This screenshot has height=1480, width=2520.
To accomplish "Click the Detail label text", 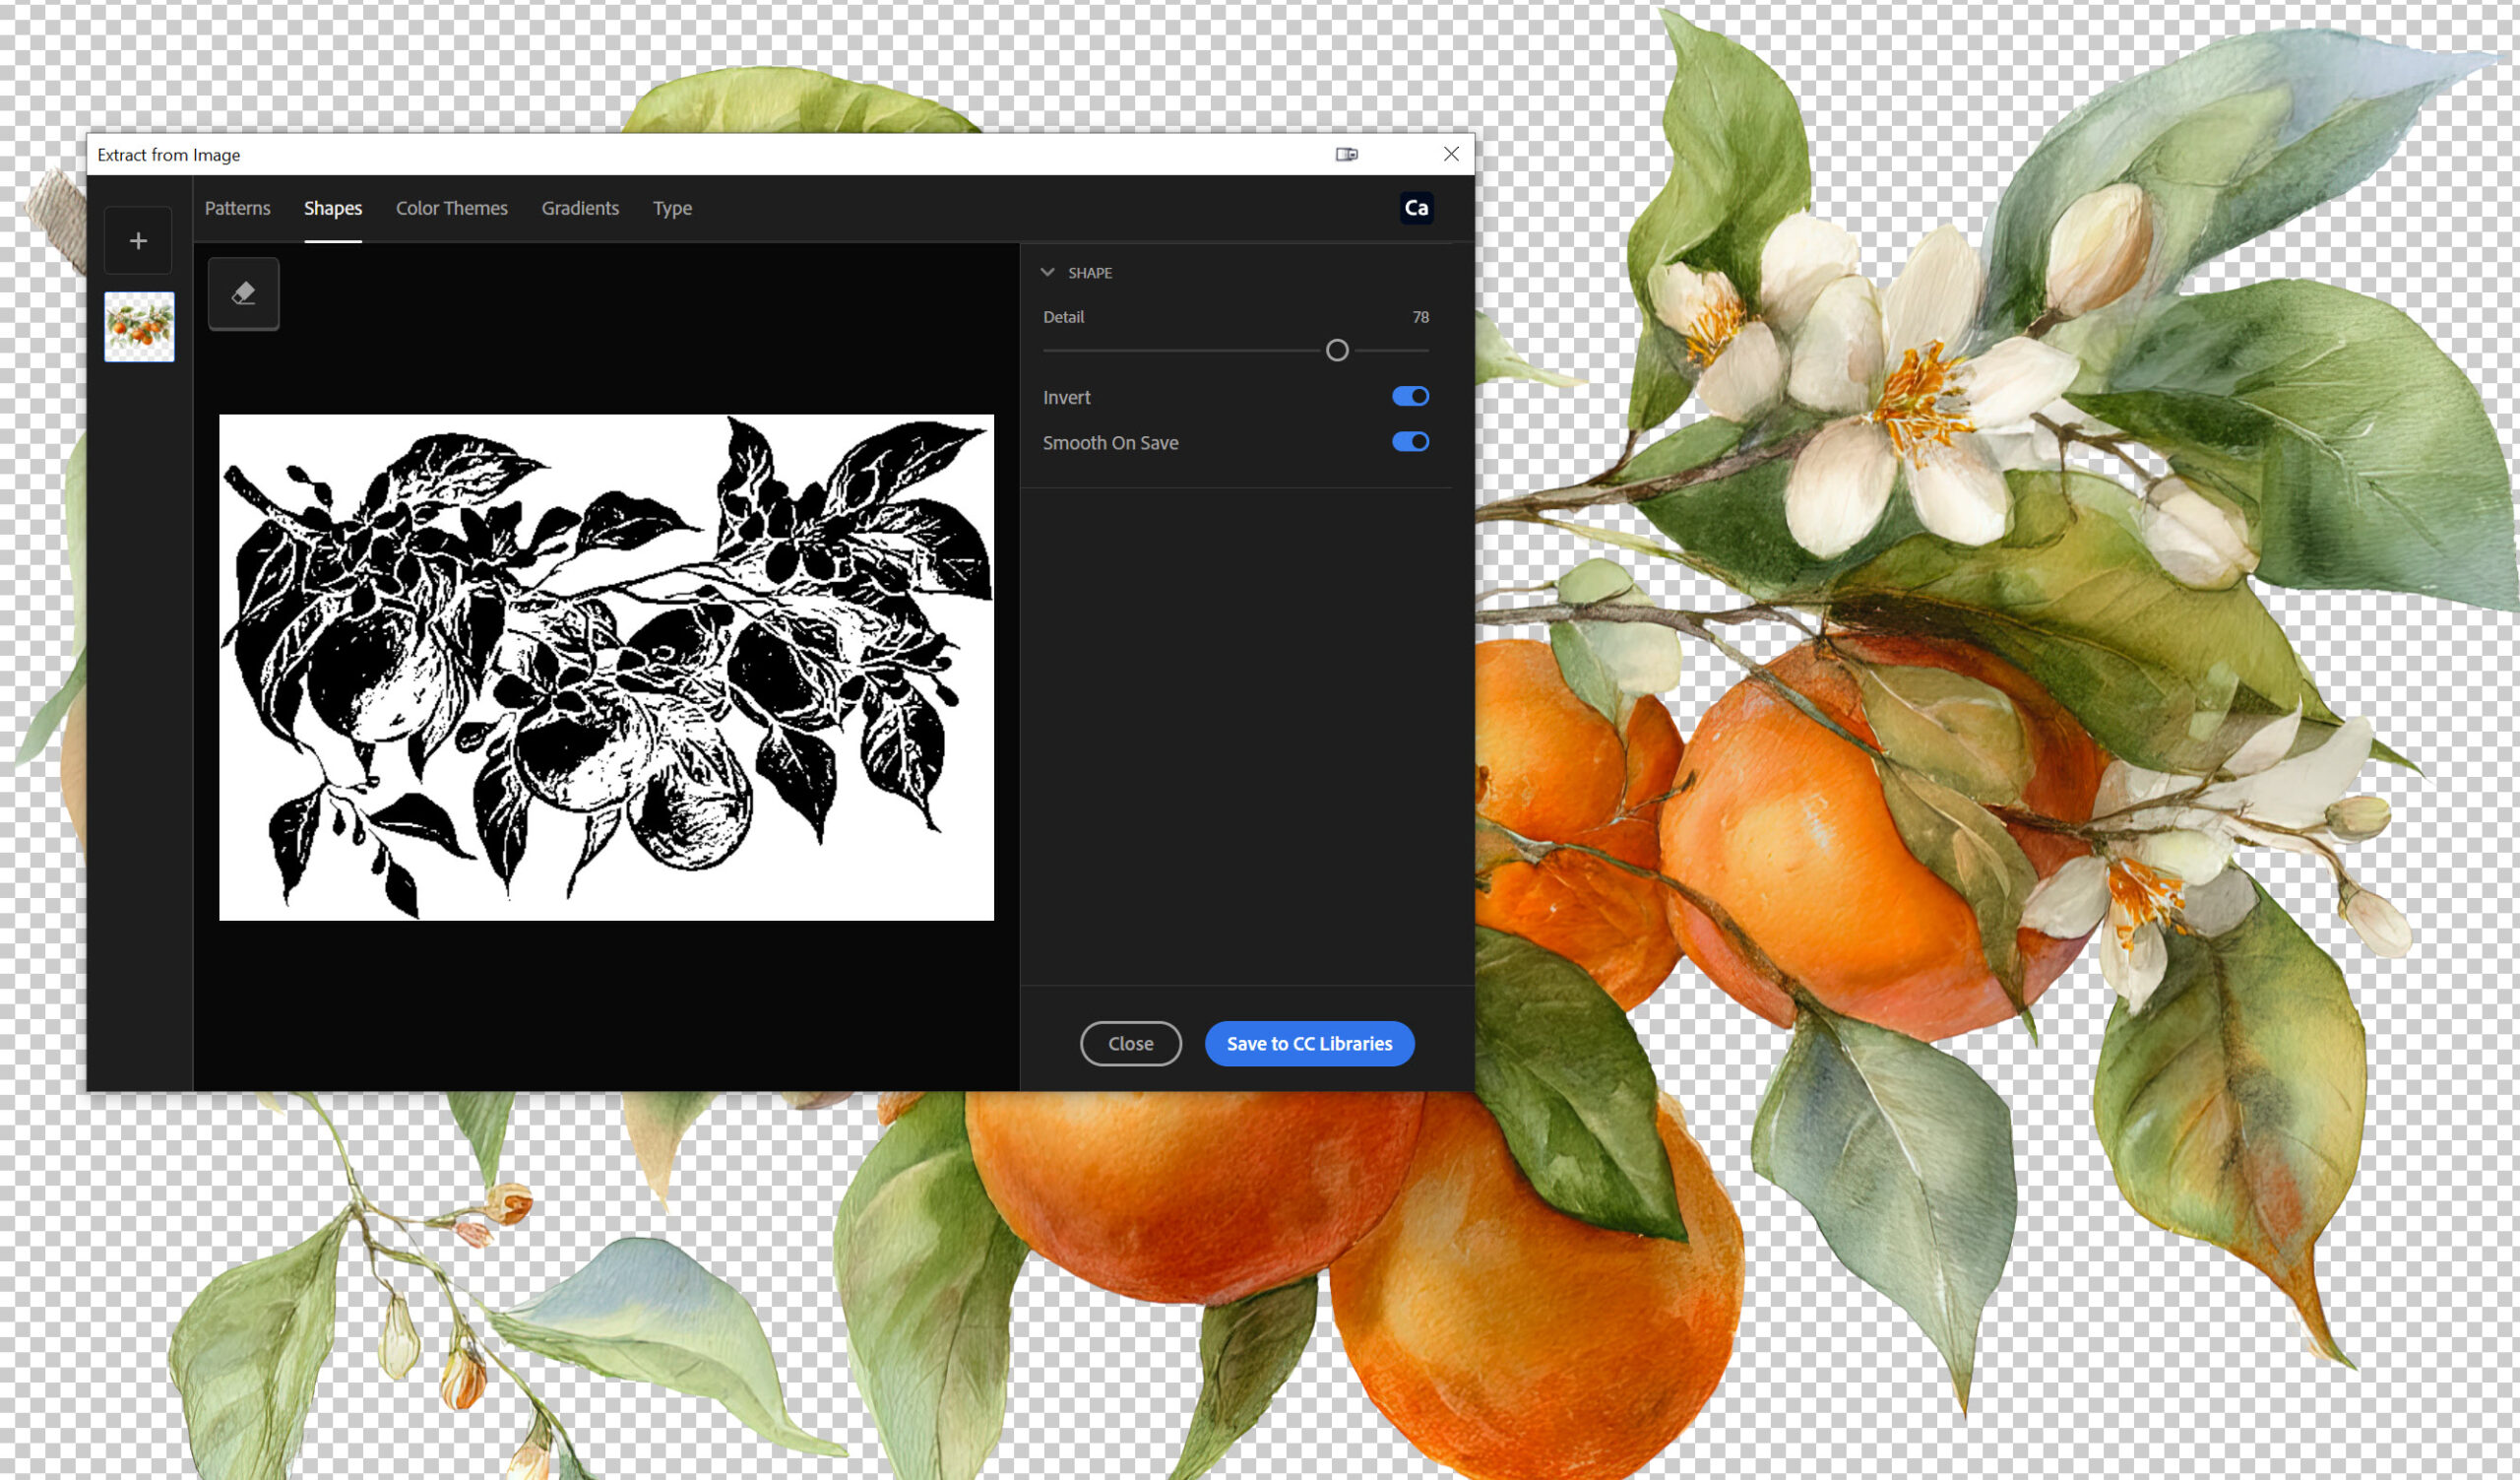I will [x=1063, y=317].
